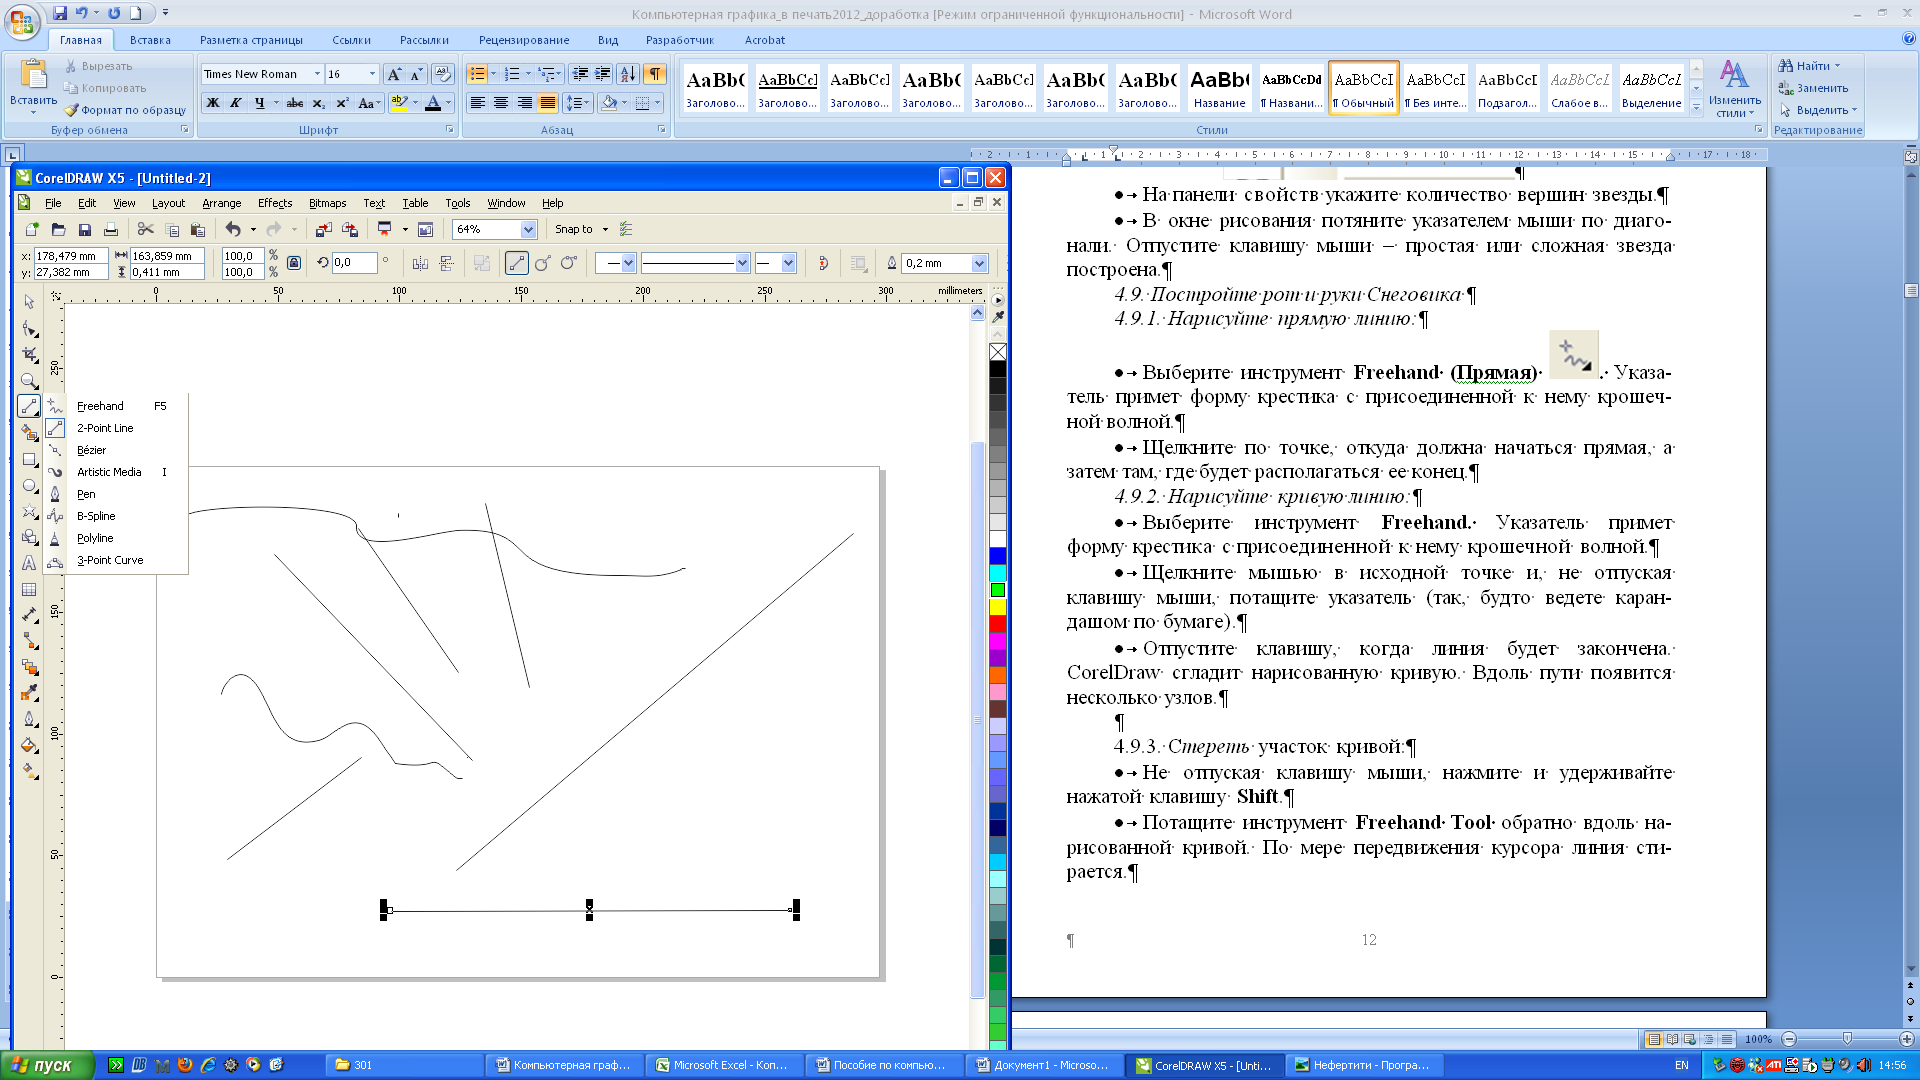Pick the yellow swatch in CorelDRAW palette

coord(998,607)
